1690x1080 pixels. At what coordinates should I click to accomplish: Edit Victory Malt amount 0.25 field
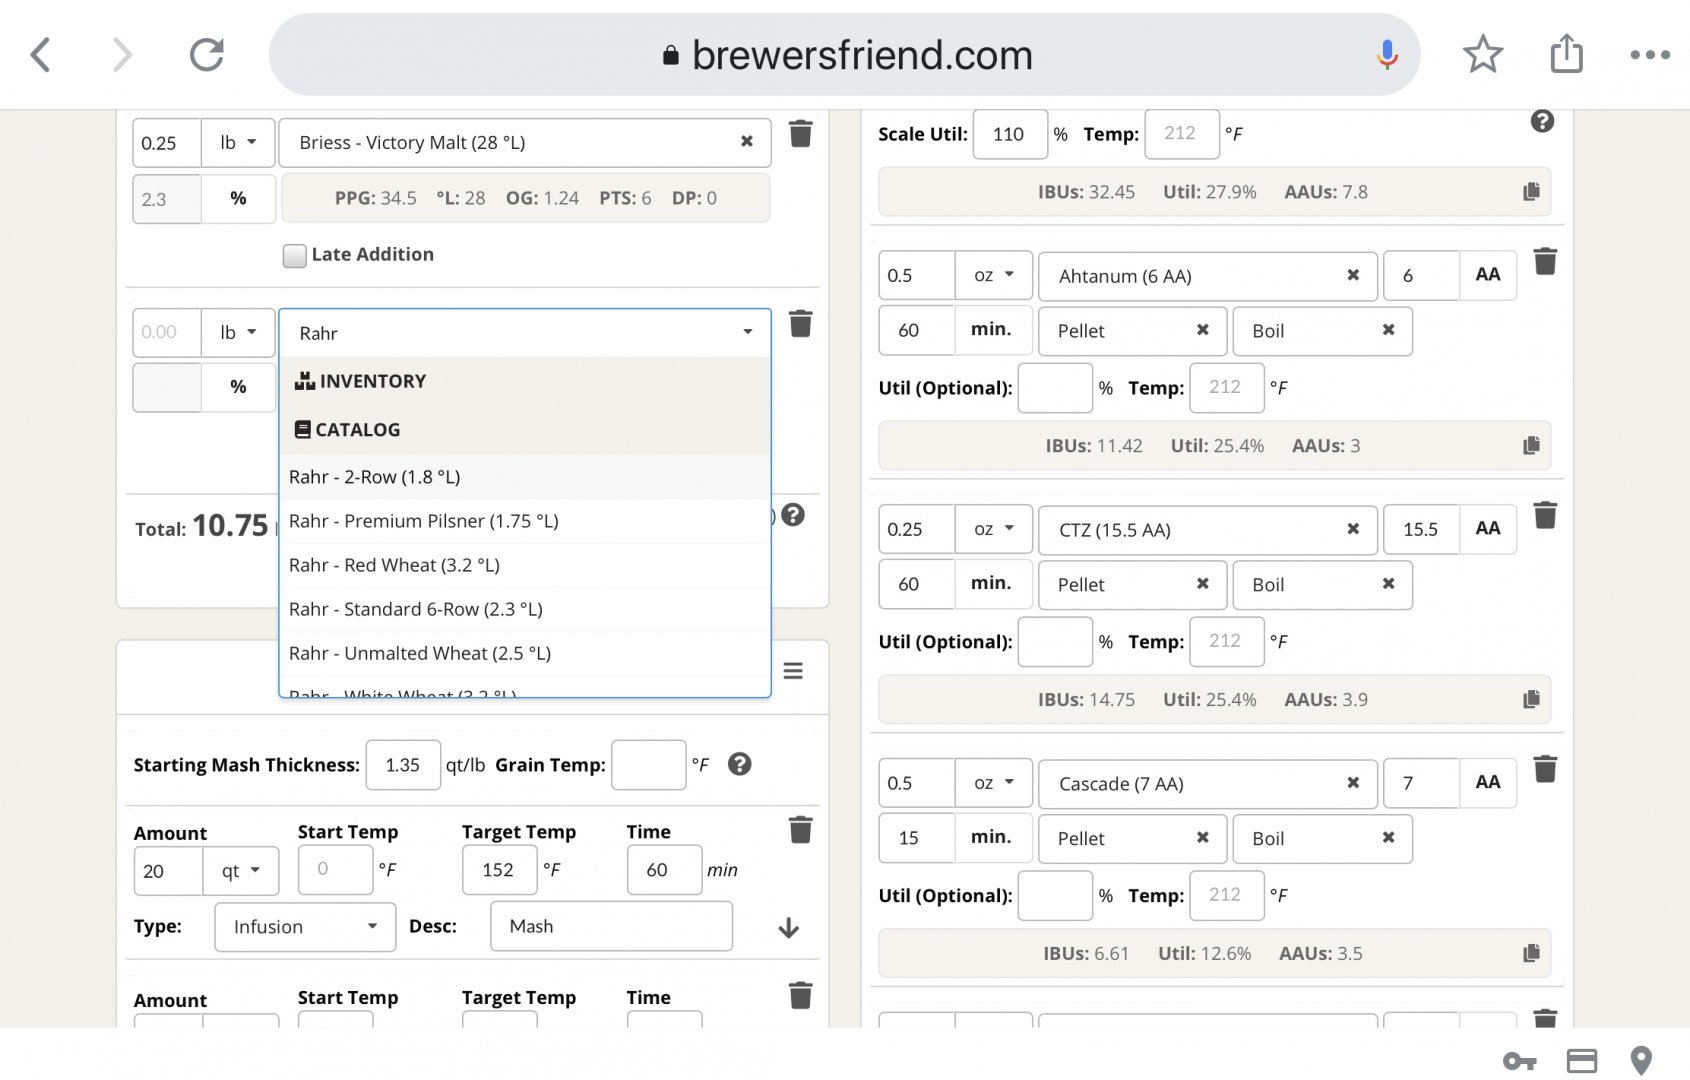click(x=167, y=142)
